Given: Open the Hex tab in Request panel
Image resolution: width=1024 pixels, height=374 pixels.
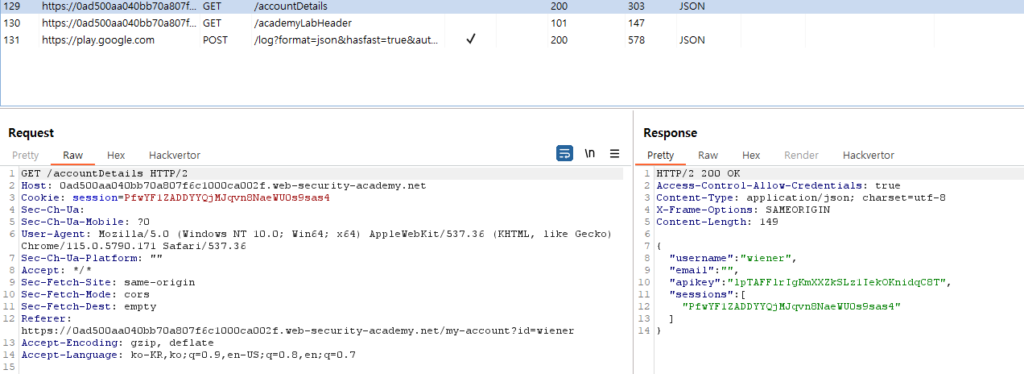Looking at the screenshot, I should (x=116, y=155).
